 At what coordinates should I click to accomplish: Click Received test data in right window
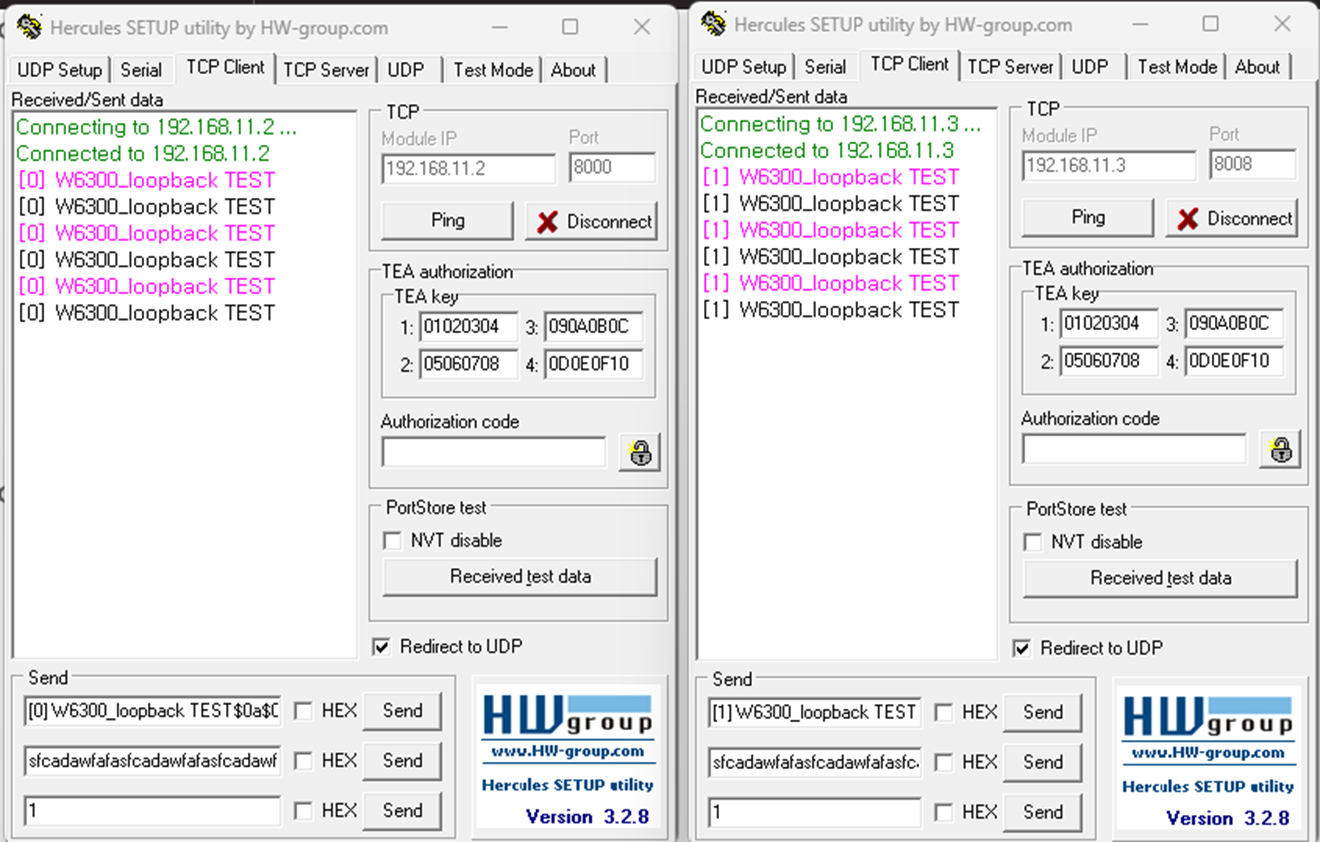pyautogui.click(x=1159, y=578)
